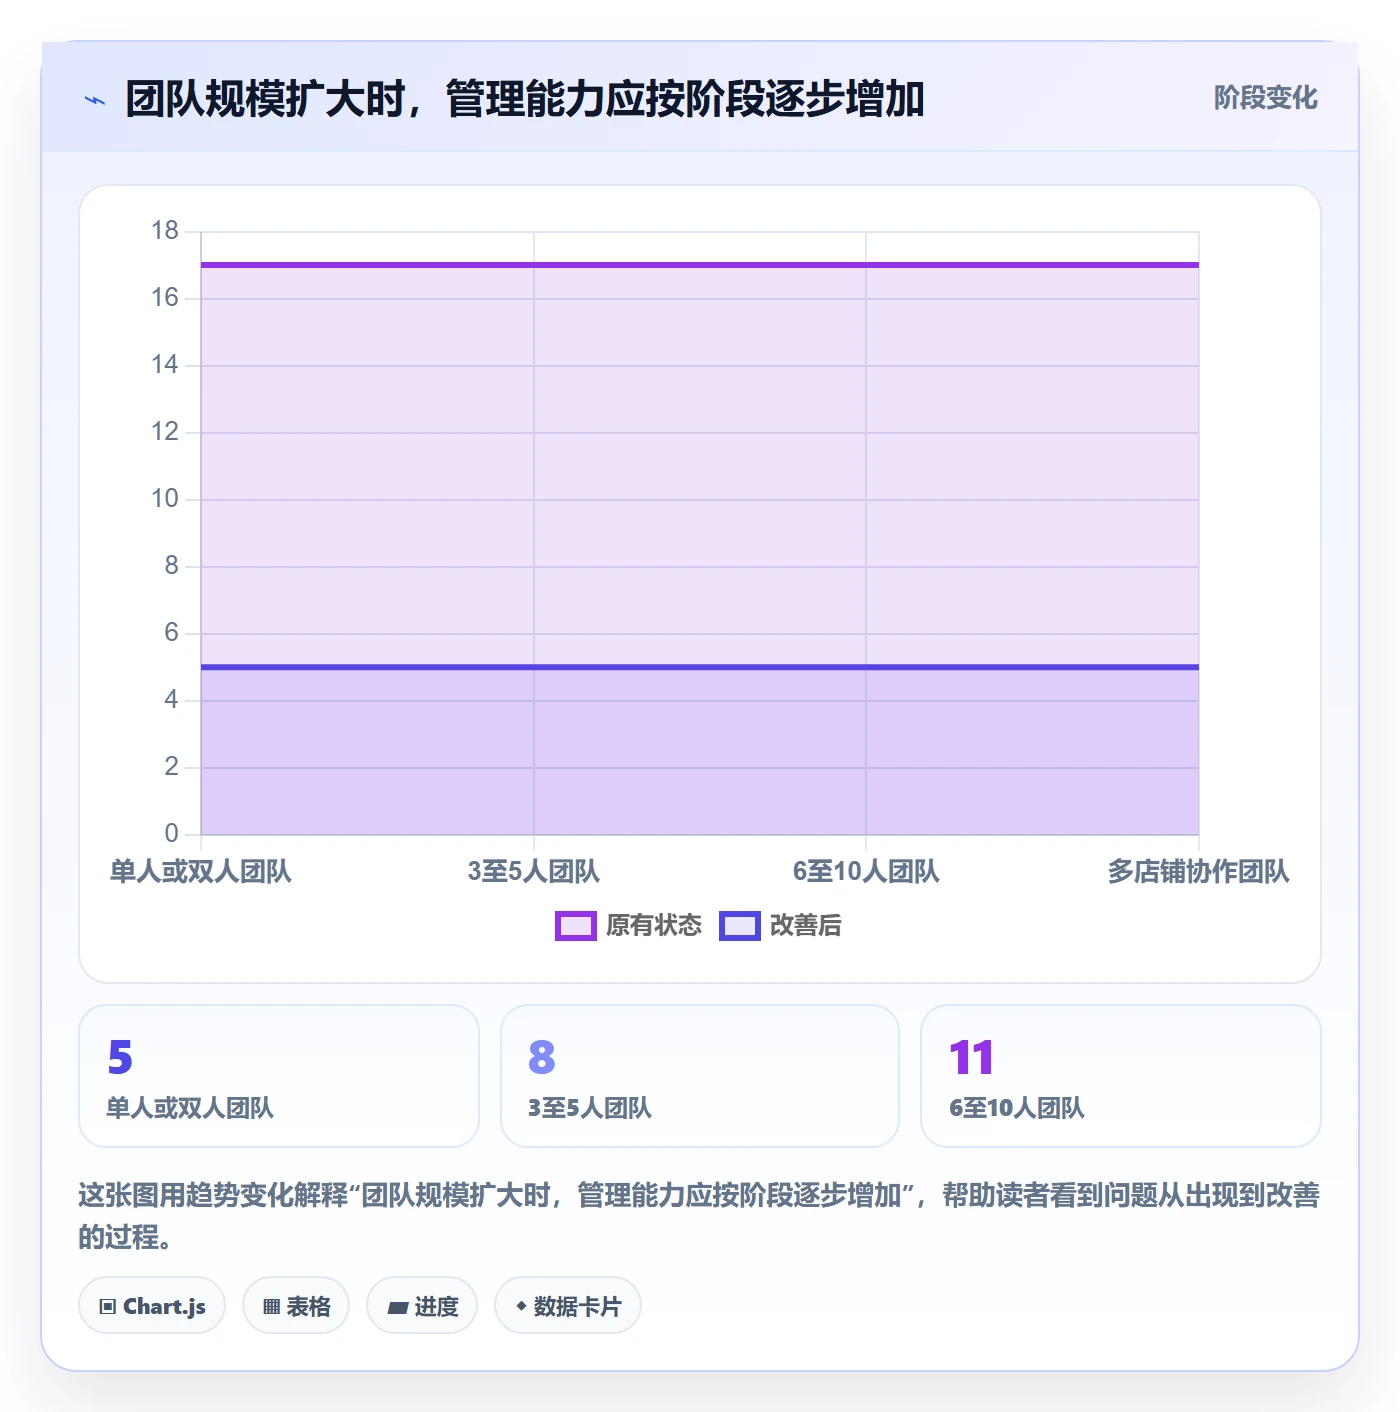Click the square icon in Chart.js tag
Image resolution: width=1400 pixels, height=1412 pixels.
108,1307
